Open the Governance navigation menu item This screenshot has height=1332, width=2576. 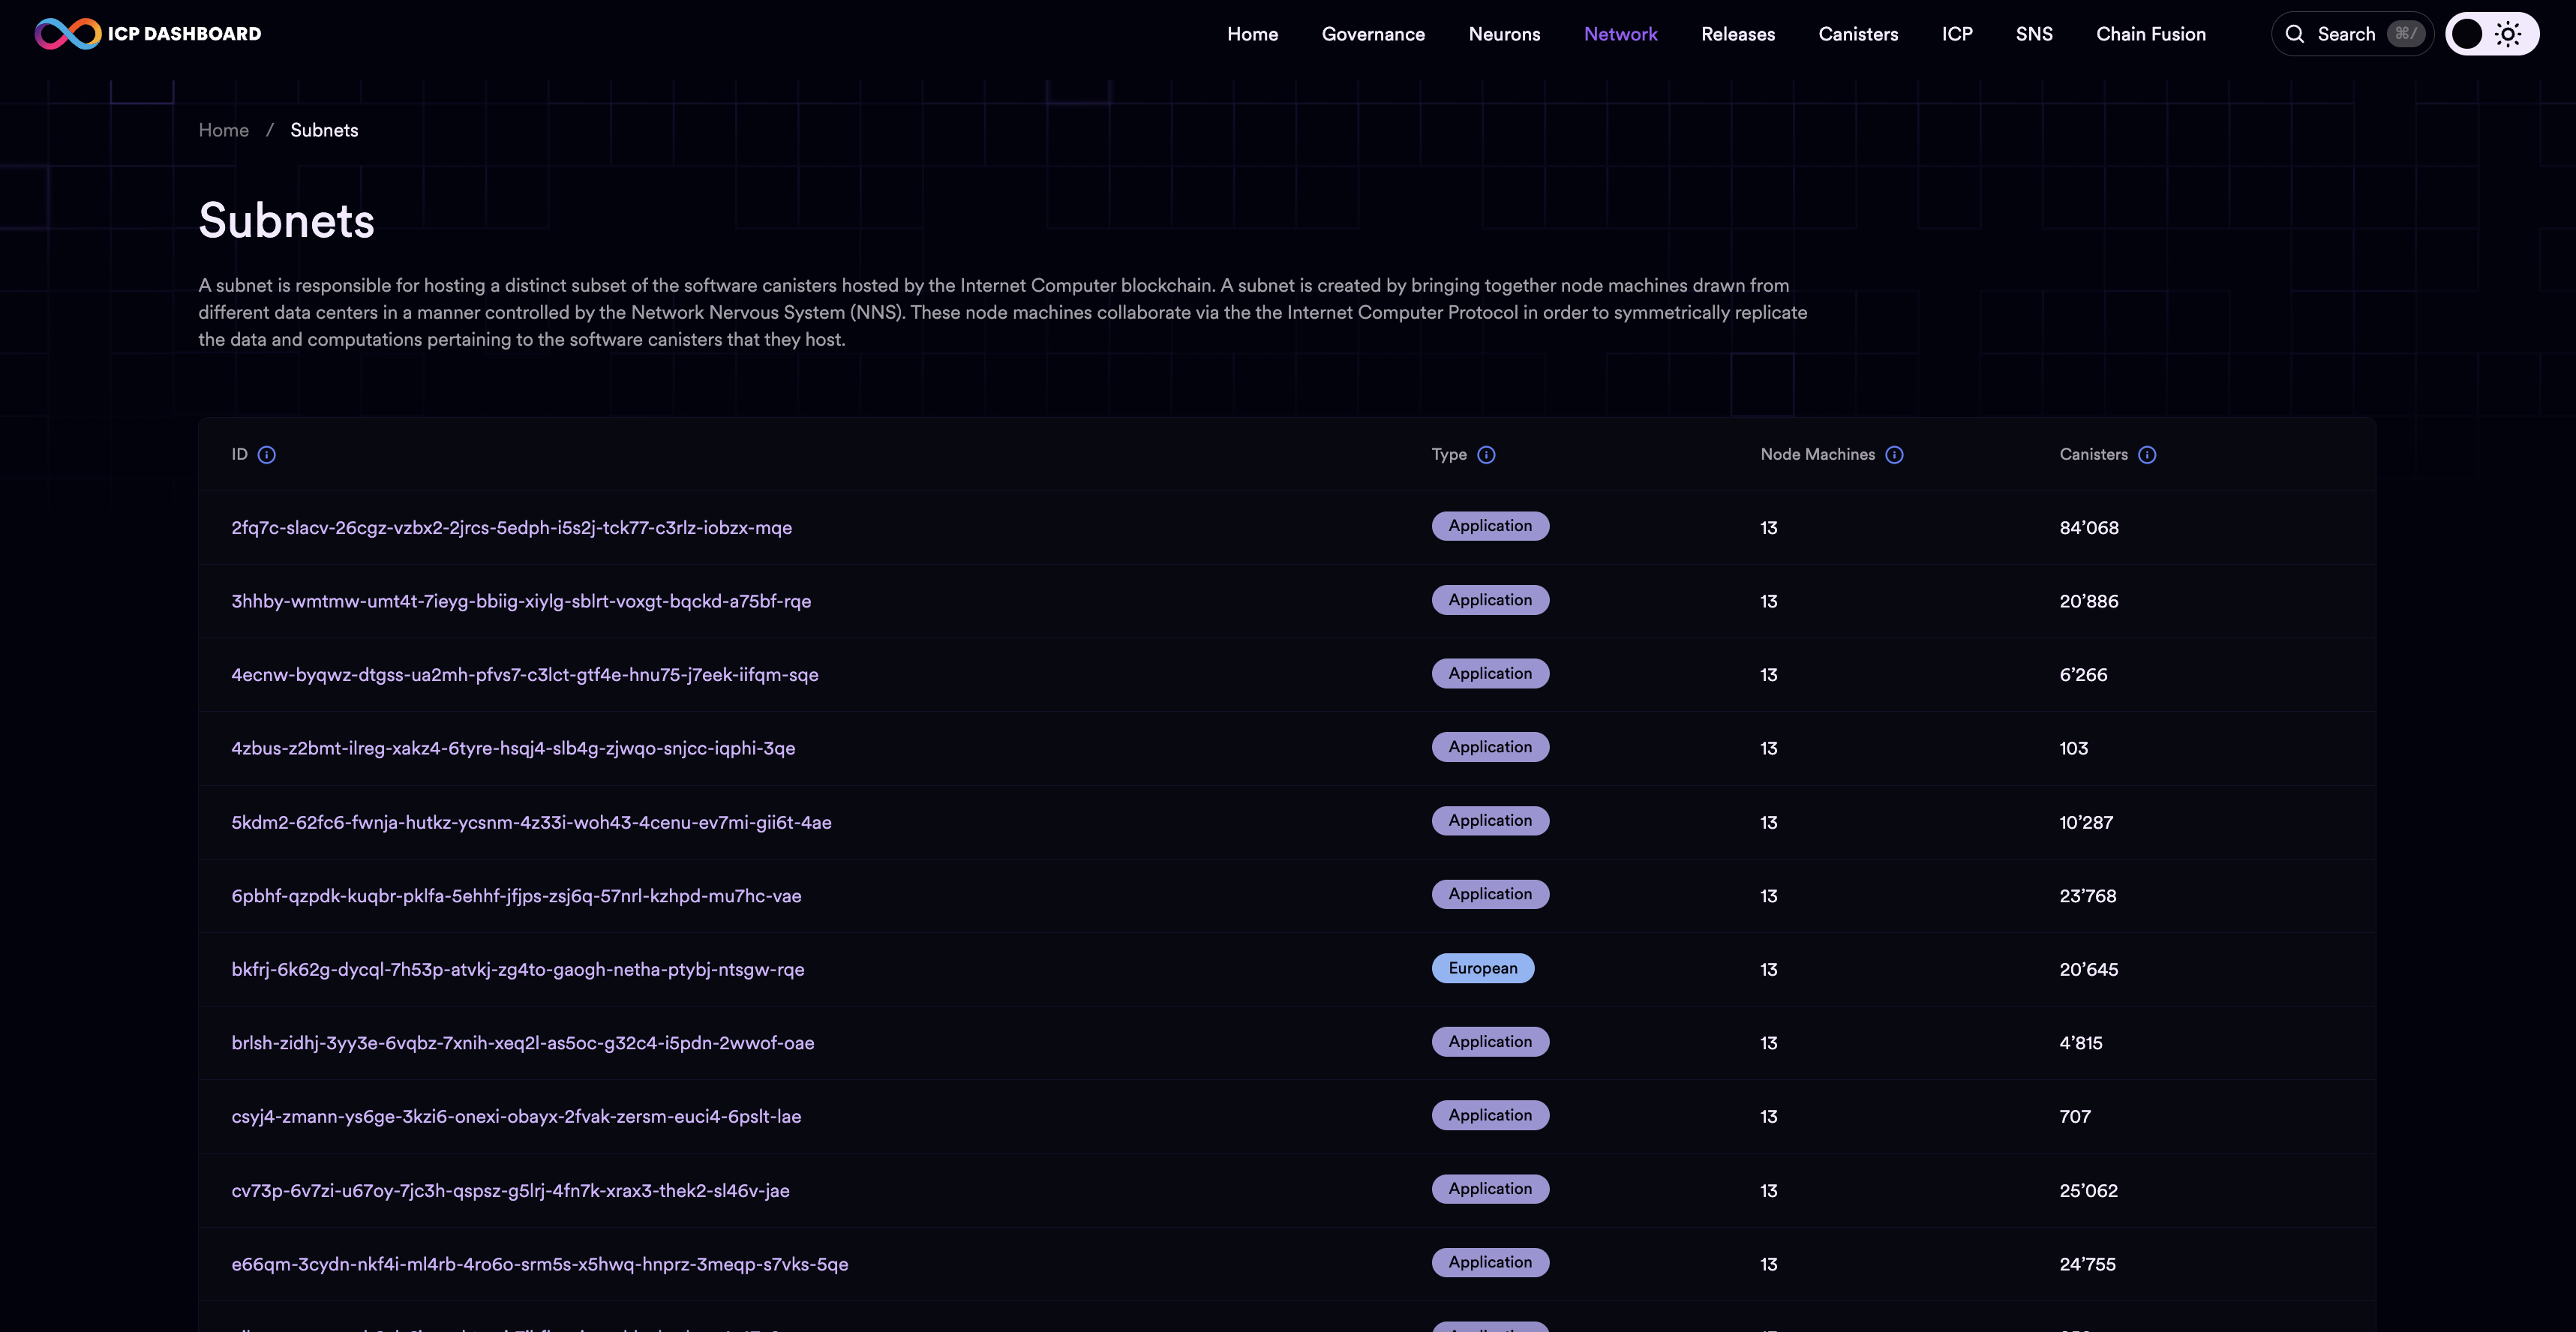[1373, 34]
